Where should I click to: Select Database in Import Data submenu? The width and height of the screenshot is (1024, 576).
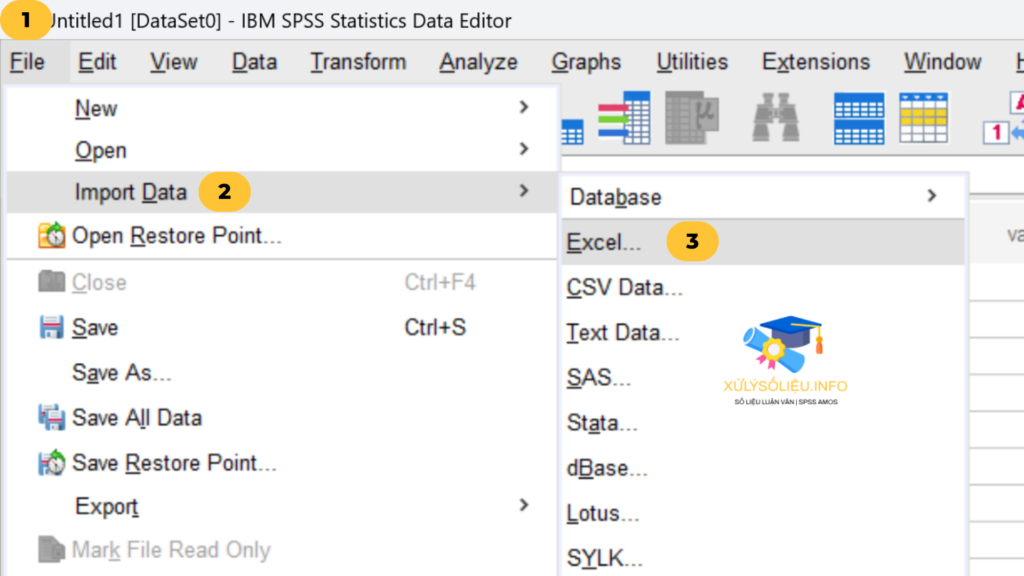pyautogui.click(x=763, y=197)
